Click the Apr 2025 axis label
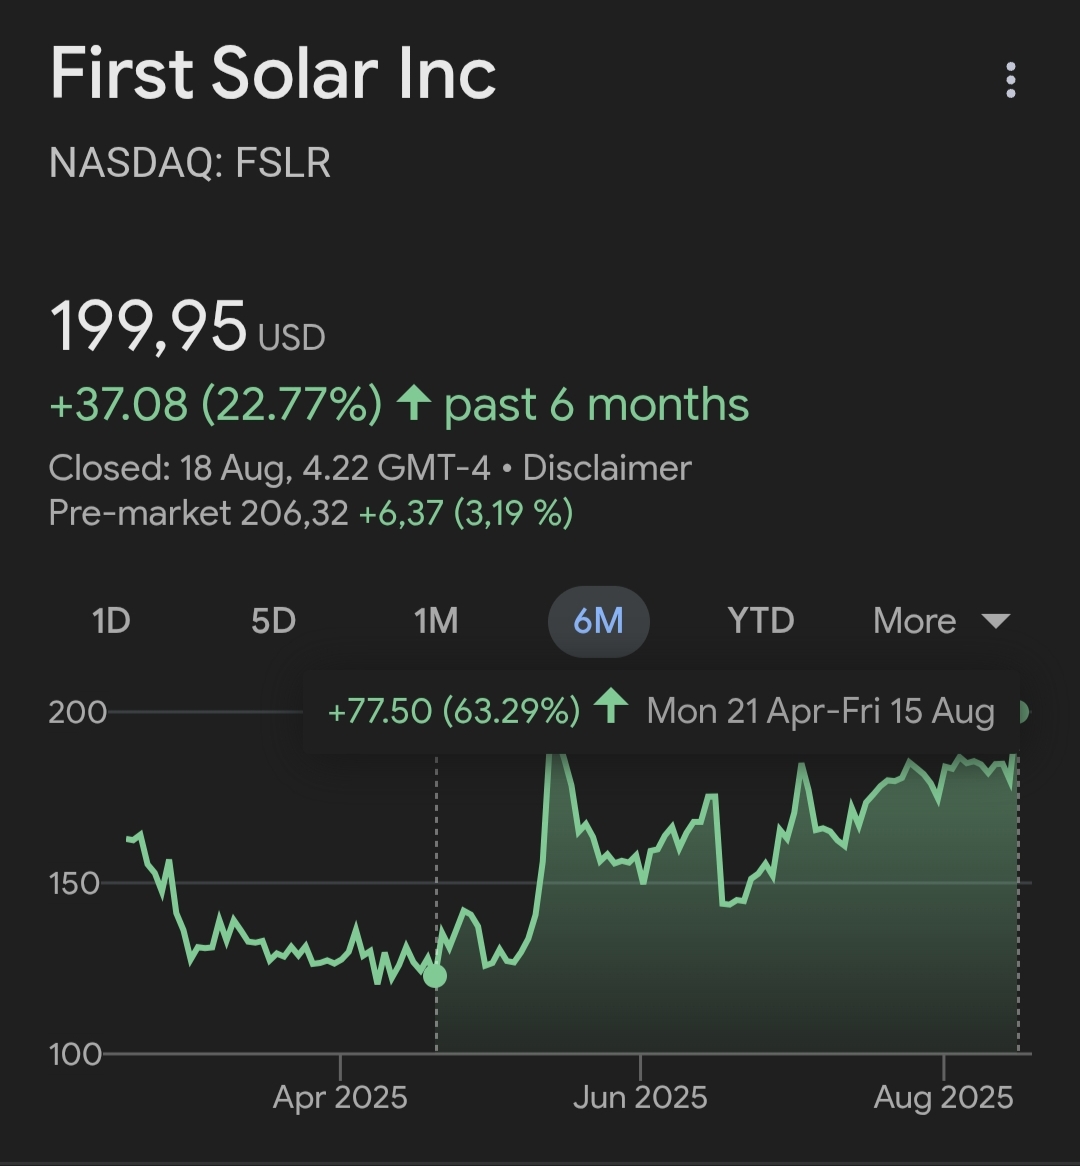Image resolution: width=1080 pixels, height=1166 pixels. (340, 1097)
